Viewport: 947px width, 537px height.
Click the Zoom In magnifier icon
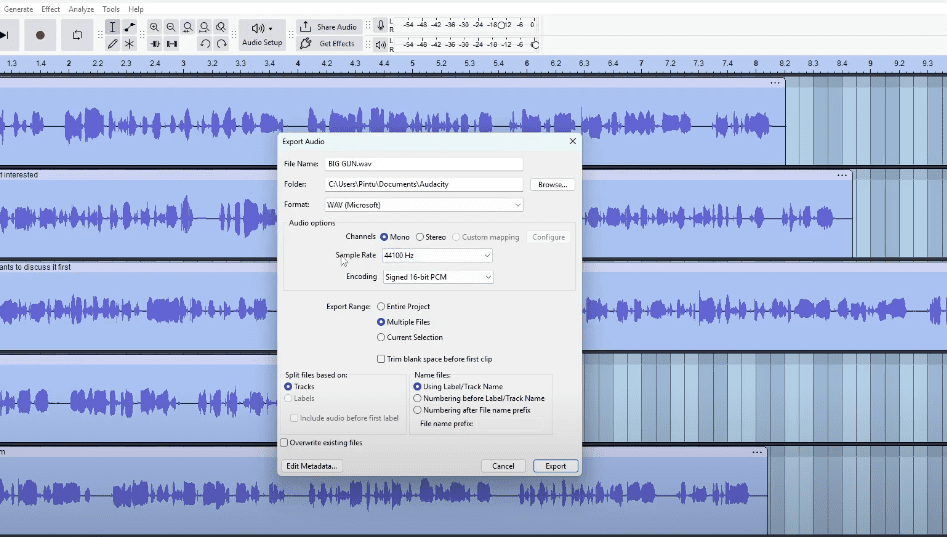click(x=154, y=27)
